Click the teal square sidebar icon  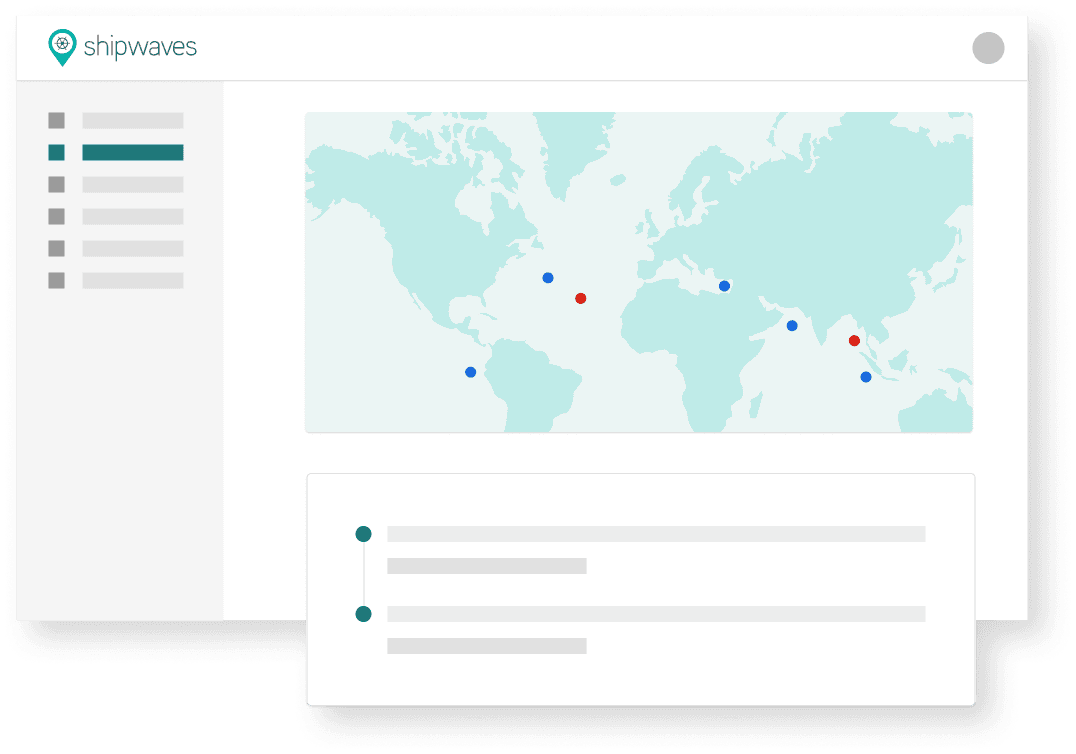(x=56, y=152)
